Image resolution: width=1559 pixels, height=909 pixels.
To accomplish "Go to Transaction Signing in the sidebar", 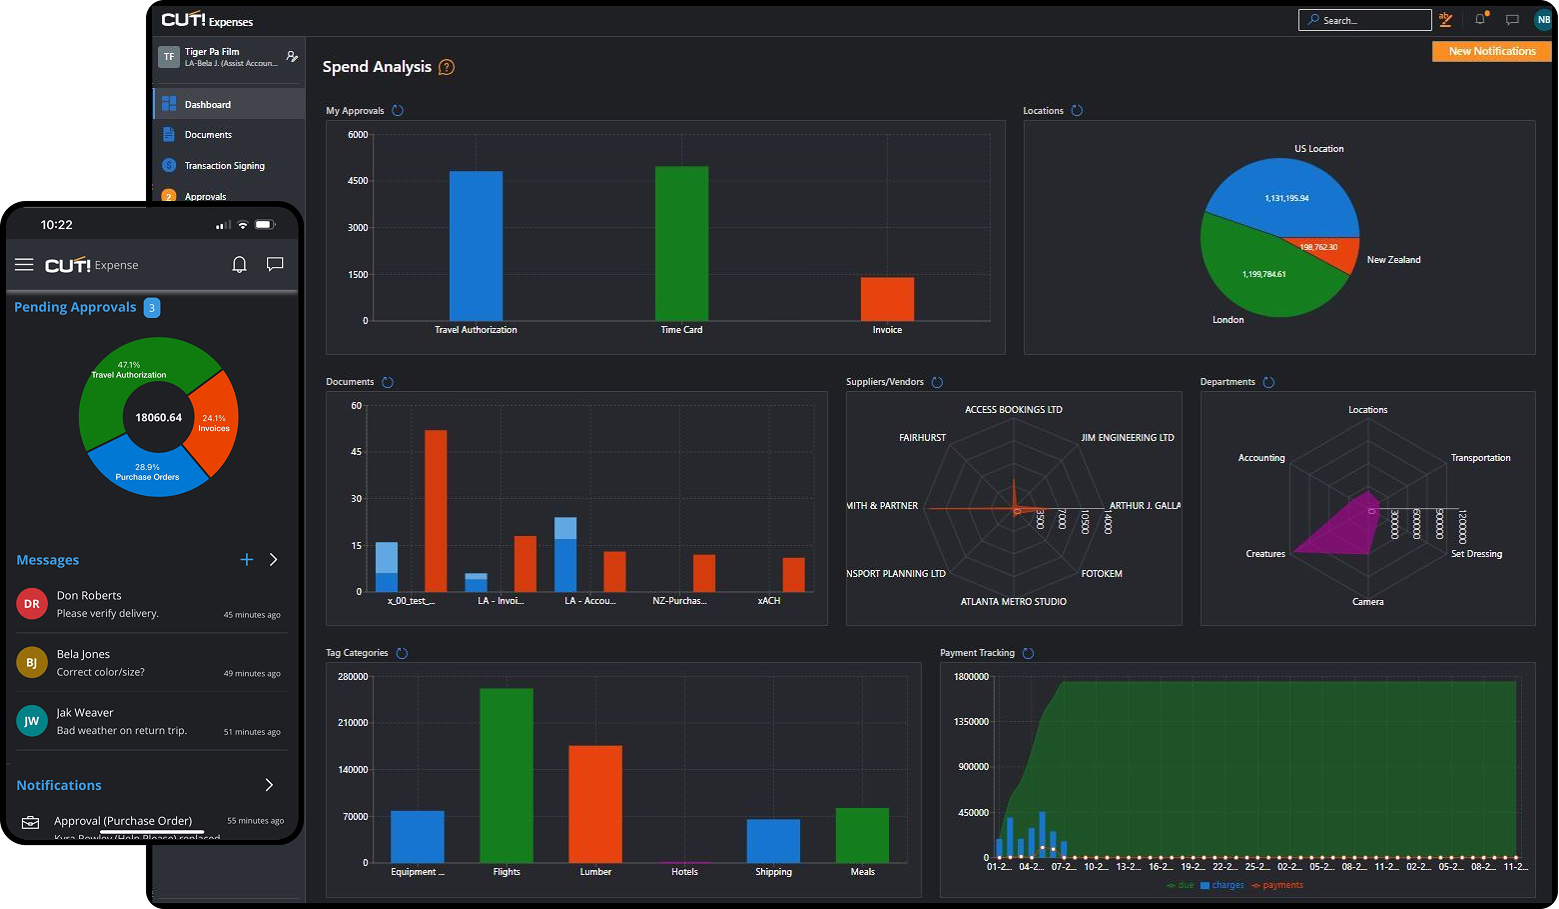I will click(224, 166).
